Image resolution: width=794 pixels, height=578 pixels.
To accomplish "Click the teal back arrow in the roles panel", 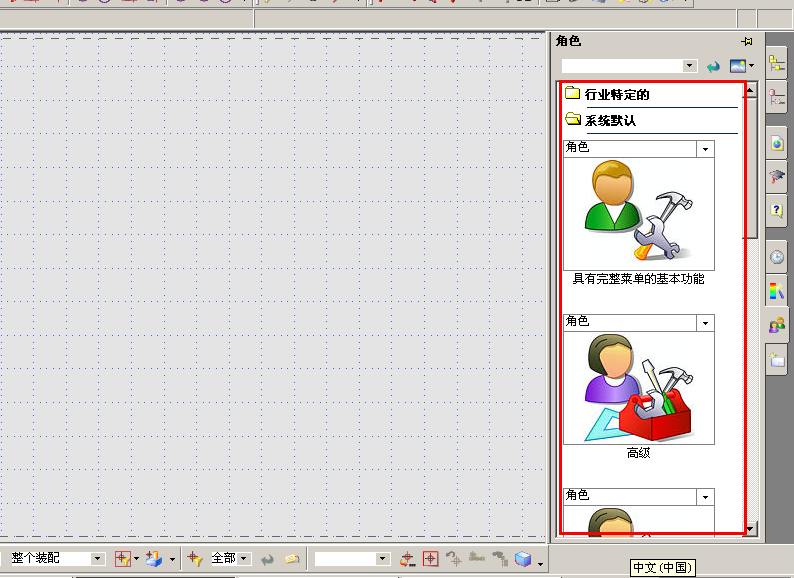I will pos(713,66).
